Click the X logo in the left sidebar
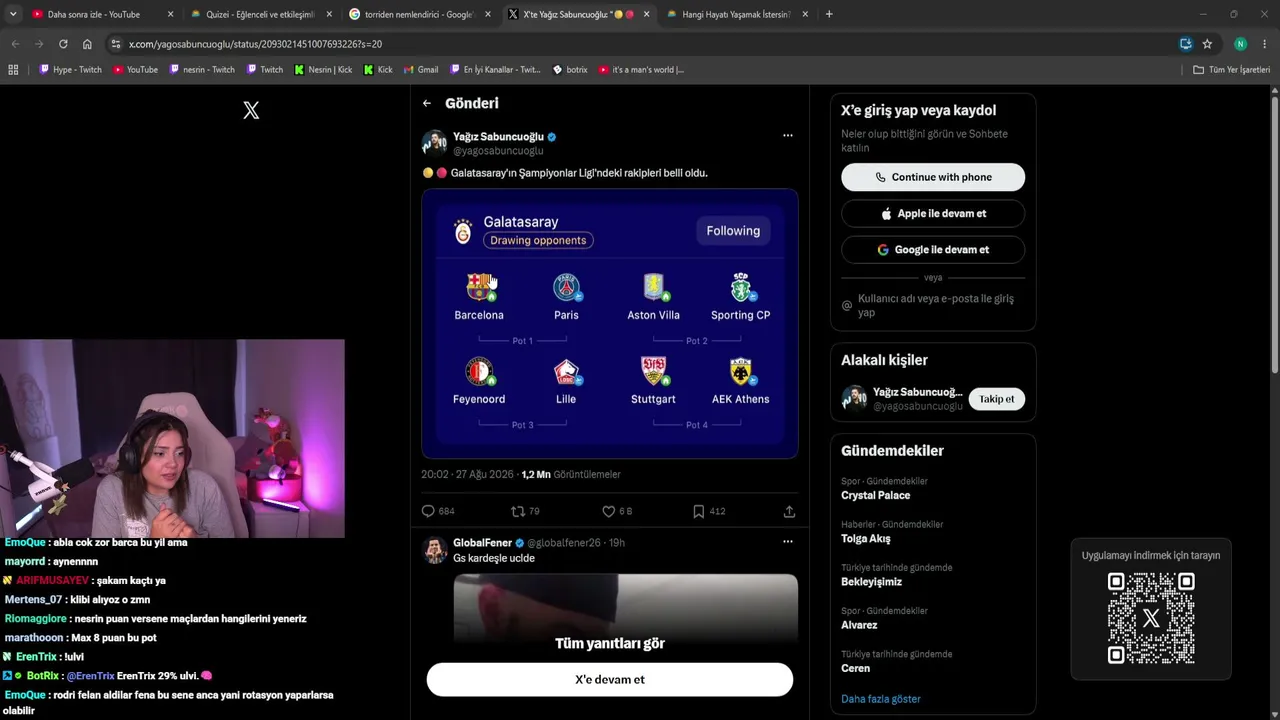This screenshot has height=720, width=1280. point(251,110)
